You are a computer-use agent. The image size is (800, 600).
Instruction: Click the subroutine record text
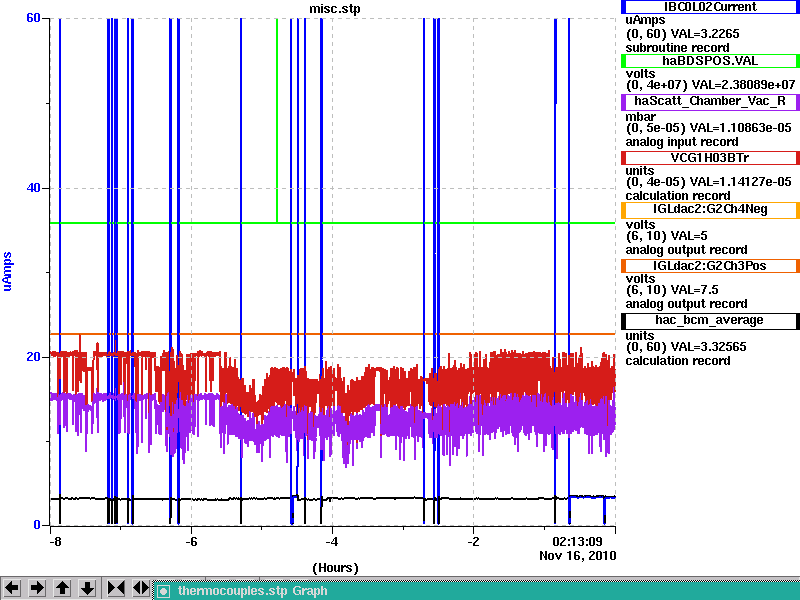(678, 48)
